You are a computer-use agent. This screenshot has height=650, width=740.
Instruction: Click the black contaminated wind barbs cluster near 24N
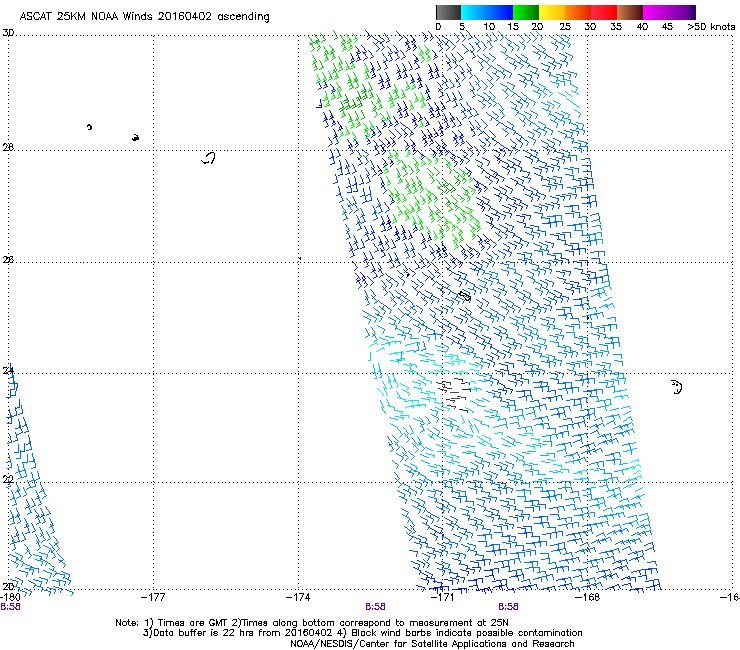(x=454, y=395)
